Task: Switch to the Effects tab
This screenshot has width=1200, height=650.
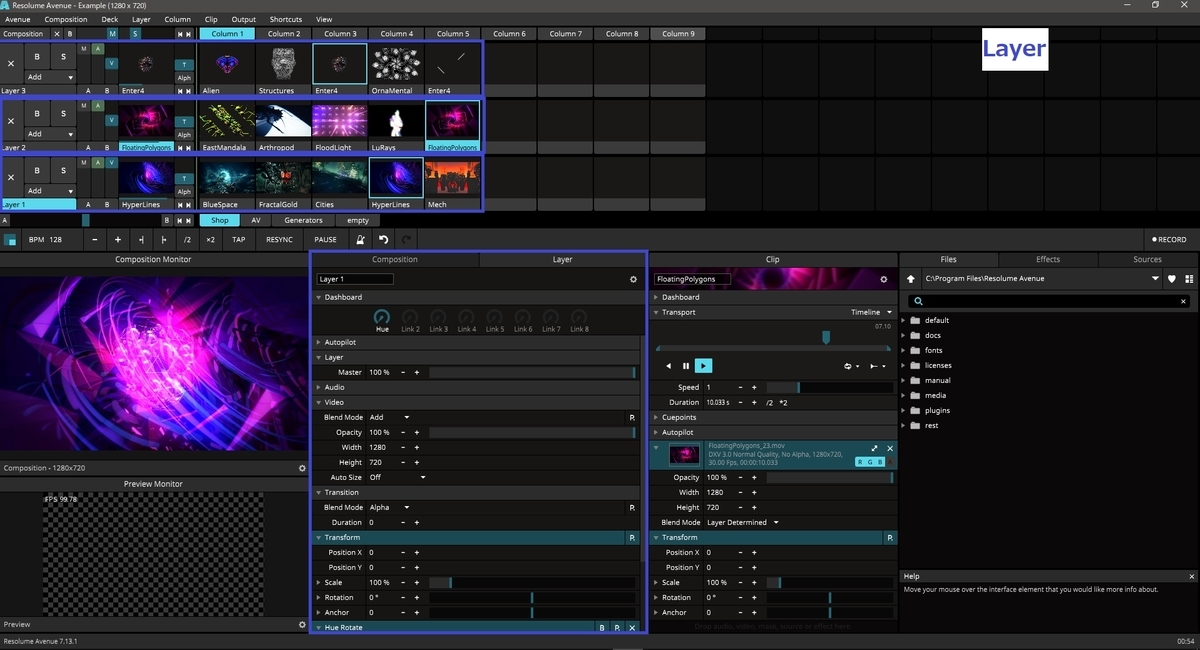Action: click(1048, 259)
